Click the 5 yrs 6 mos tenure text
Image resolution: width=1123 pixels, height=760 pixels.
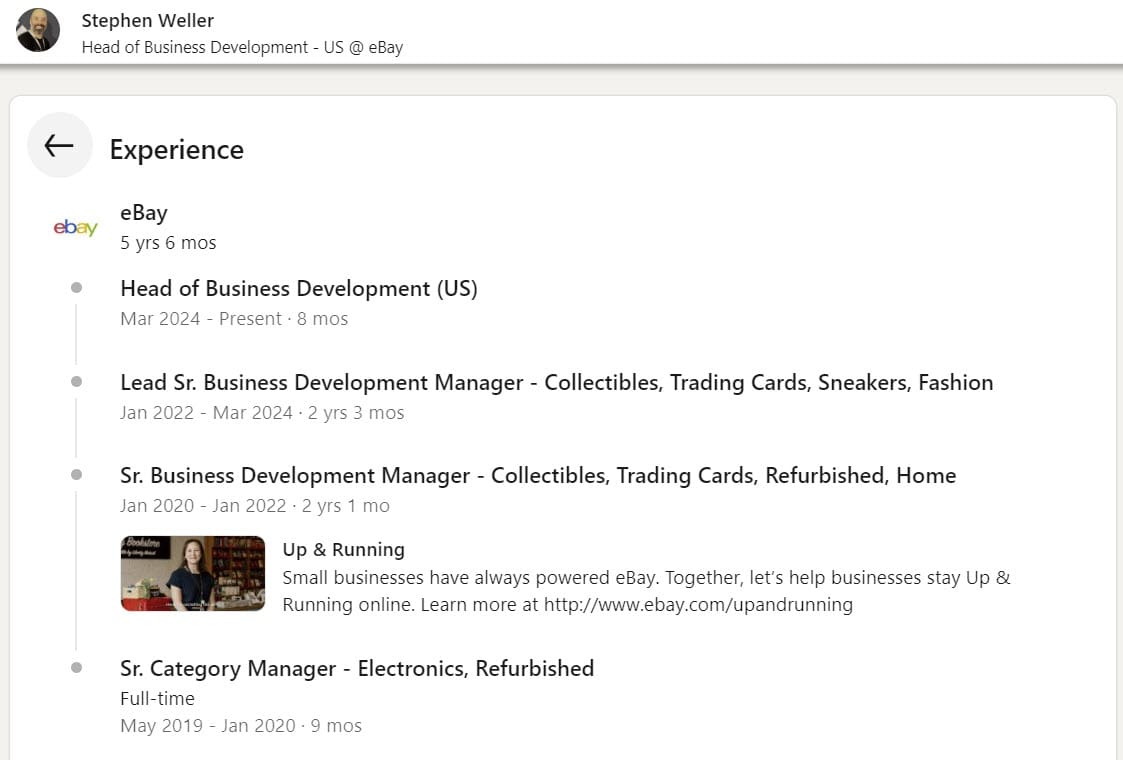pyautogui.click(x=168, y=243)
